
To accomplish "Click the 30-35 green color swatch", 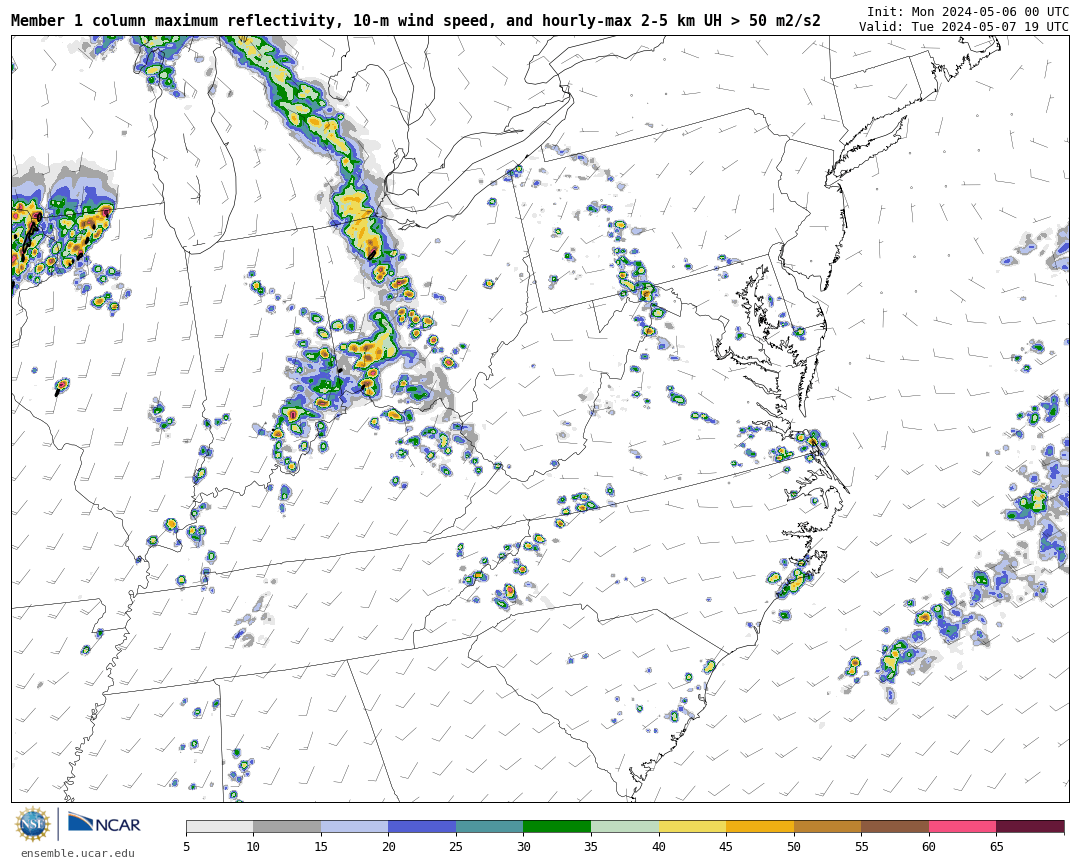I will 557,826.
